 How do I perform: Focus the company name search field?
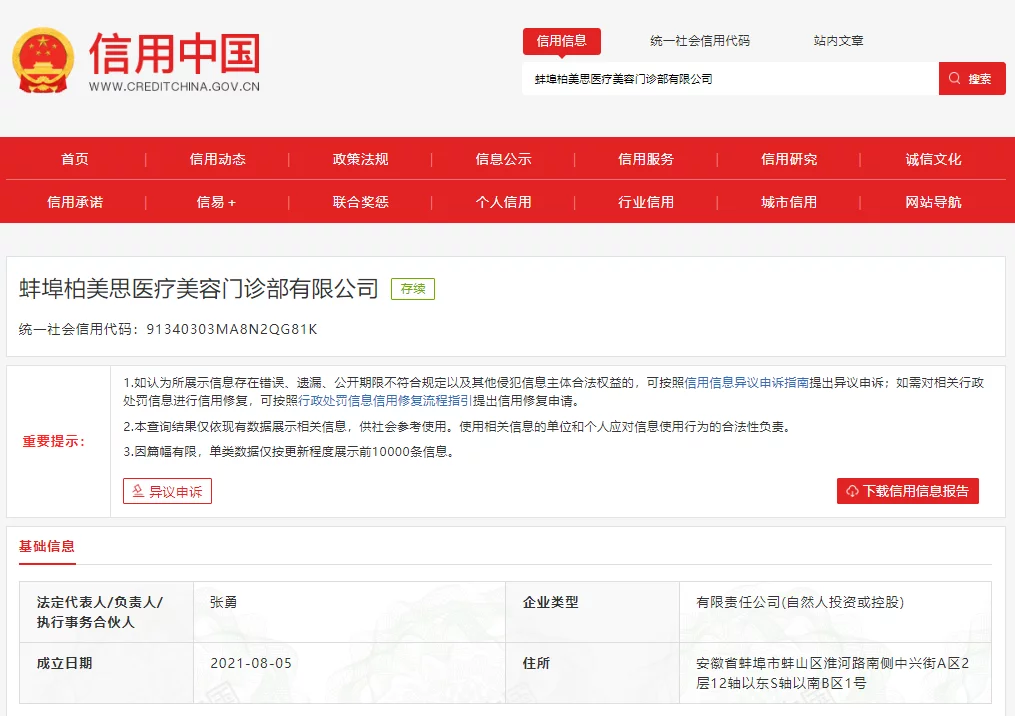[730, 78]
